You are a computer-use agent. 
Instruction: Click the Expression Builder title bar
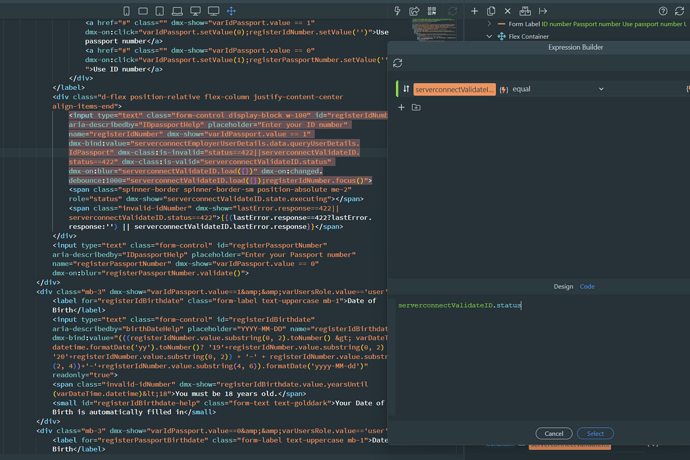575,47
